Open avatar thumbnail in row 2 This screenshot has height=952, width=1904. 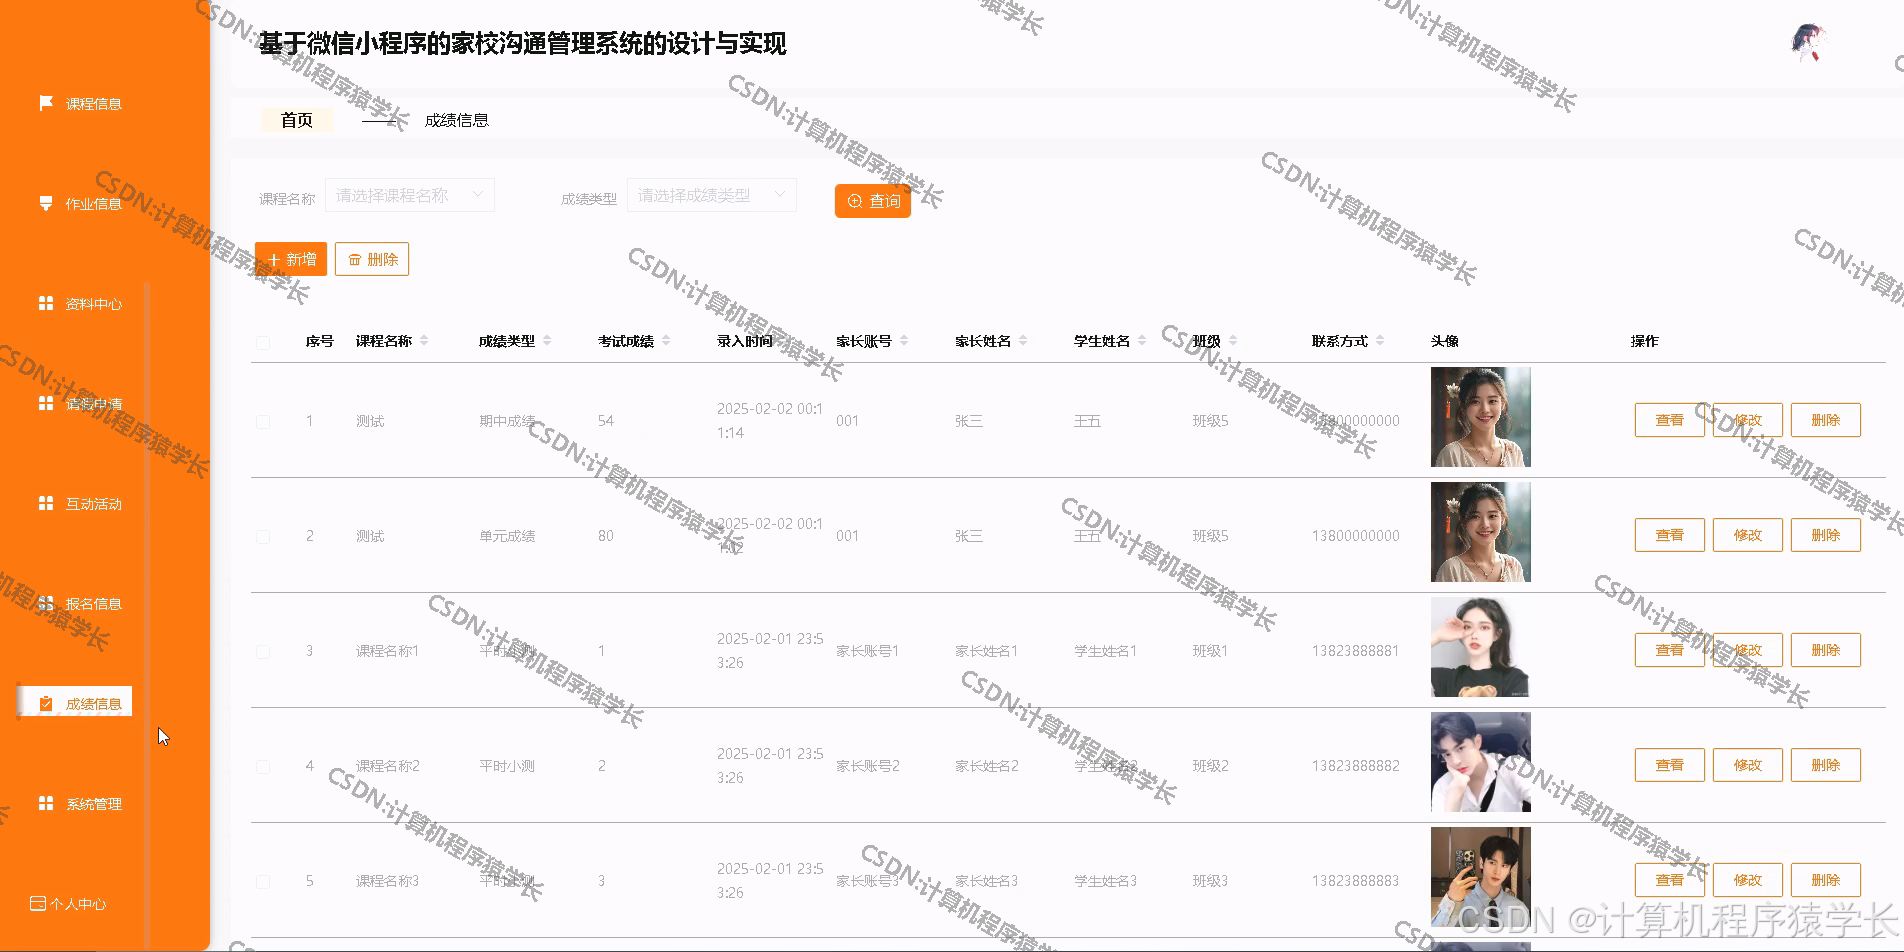point(1481,532)
